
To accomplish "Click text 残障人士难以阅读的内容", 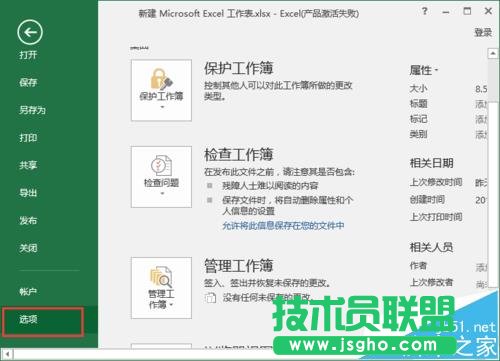I will pyautogui.click(x=270, y=186).
